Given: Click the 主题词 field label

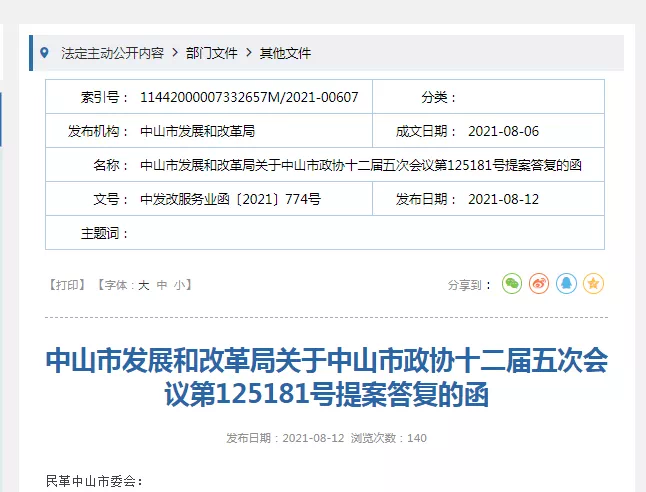Looking at the screenshot, I should pyautogui.click(x=104, y=234).
